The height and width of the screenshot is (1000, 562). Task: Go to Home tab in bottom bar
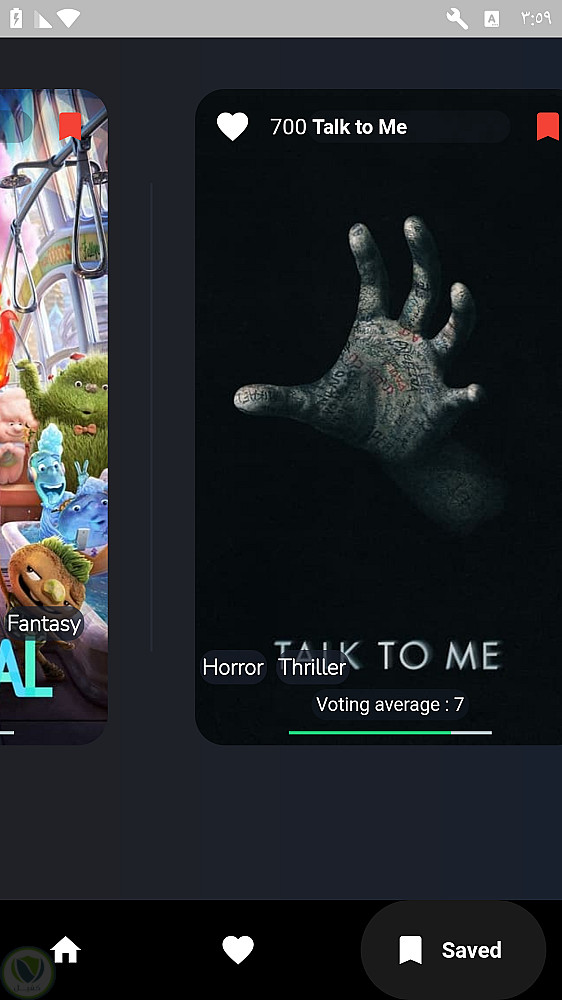pyautogui.click(x=65, y=950)
